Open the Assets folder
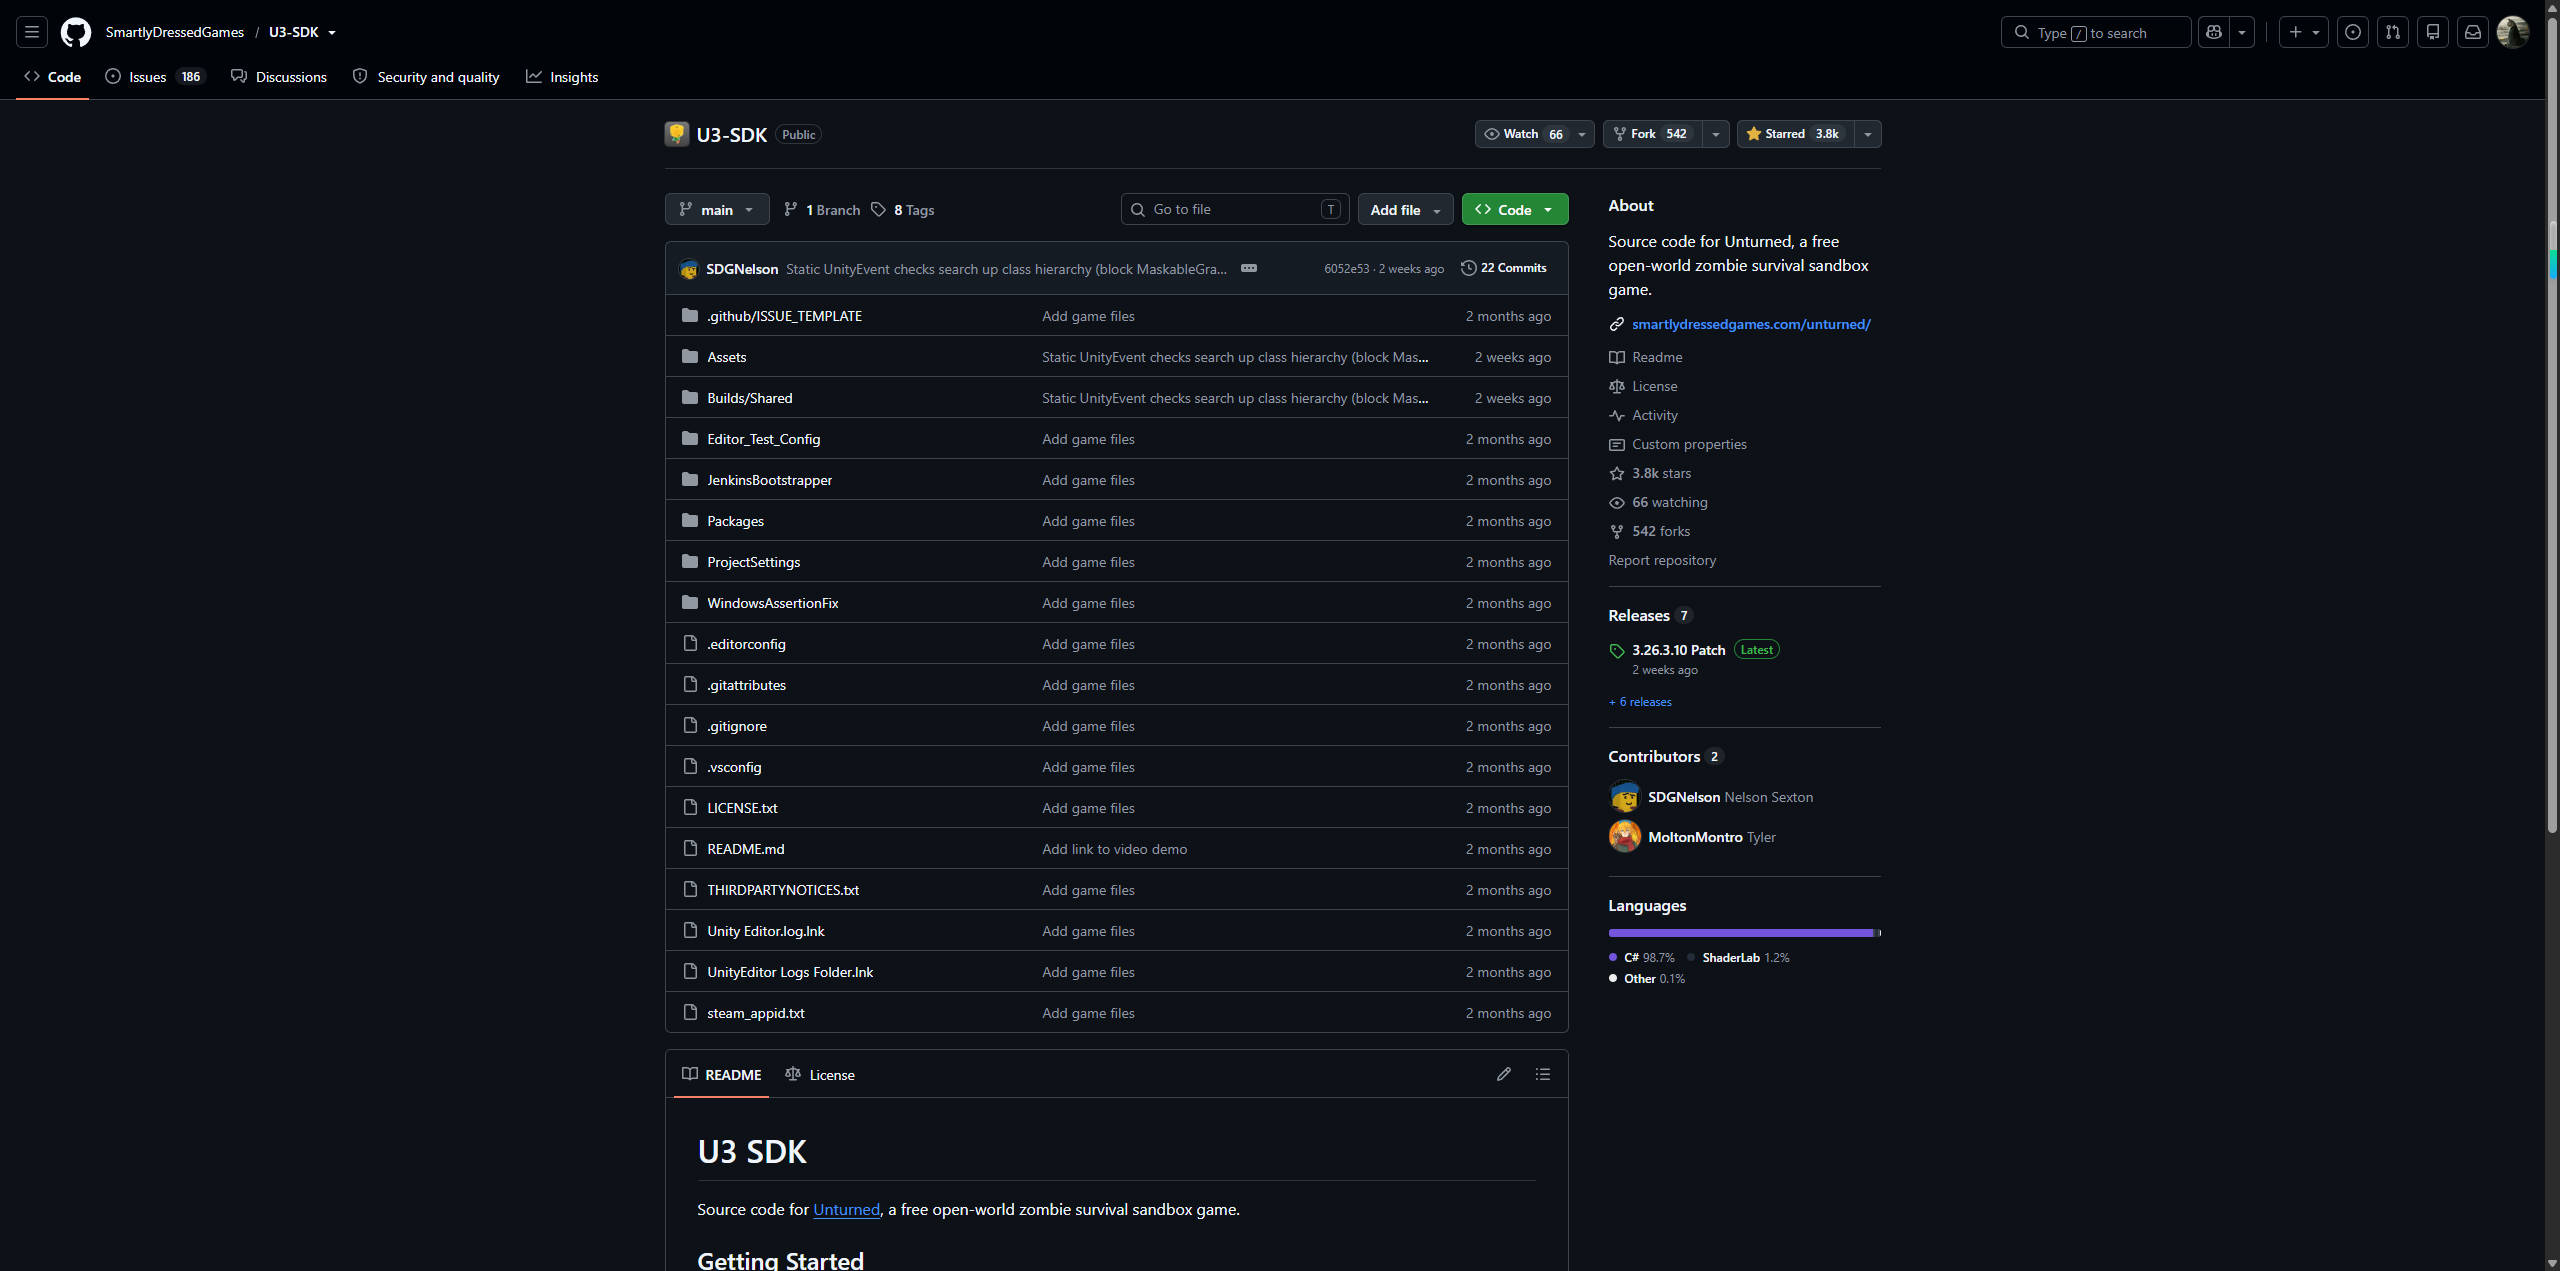Screen dimensions: 2560x1271 (x=727, y=357)
